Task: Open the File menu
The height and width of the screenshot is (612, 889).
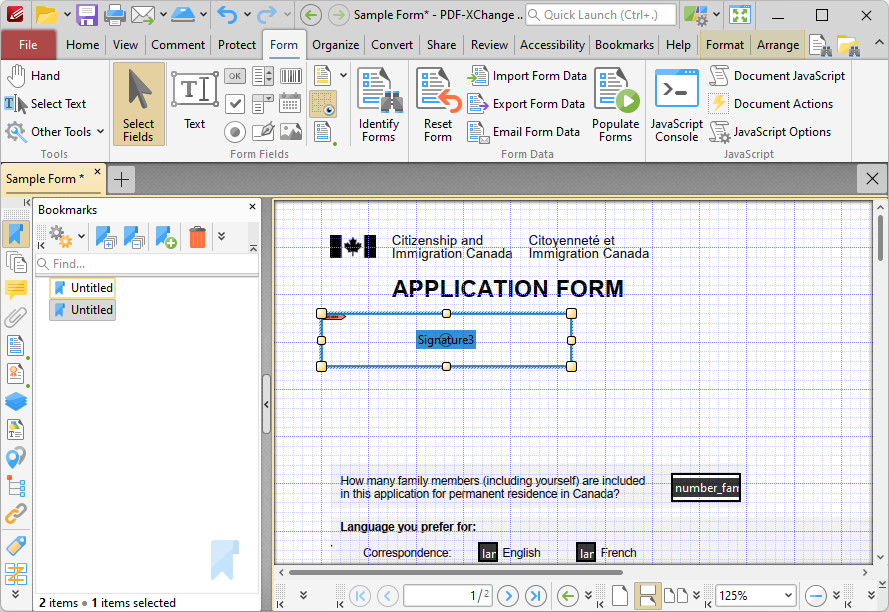Action: 29,44
